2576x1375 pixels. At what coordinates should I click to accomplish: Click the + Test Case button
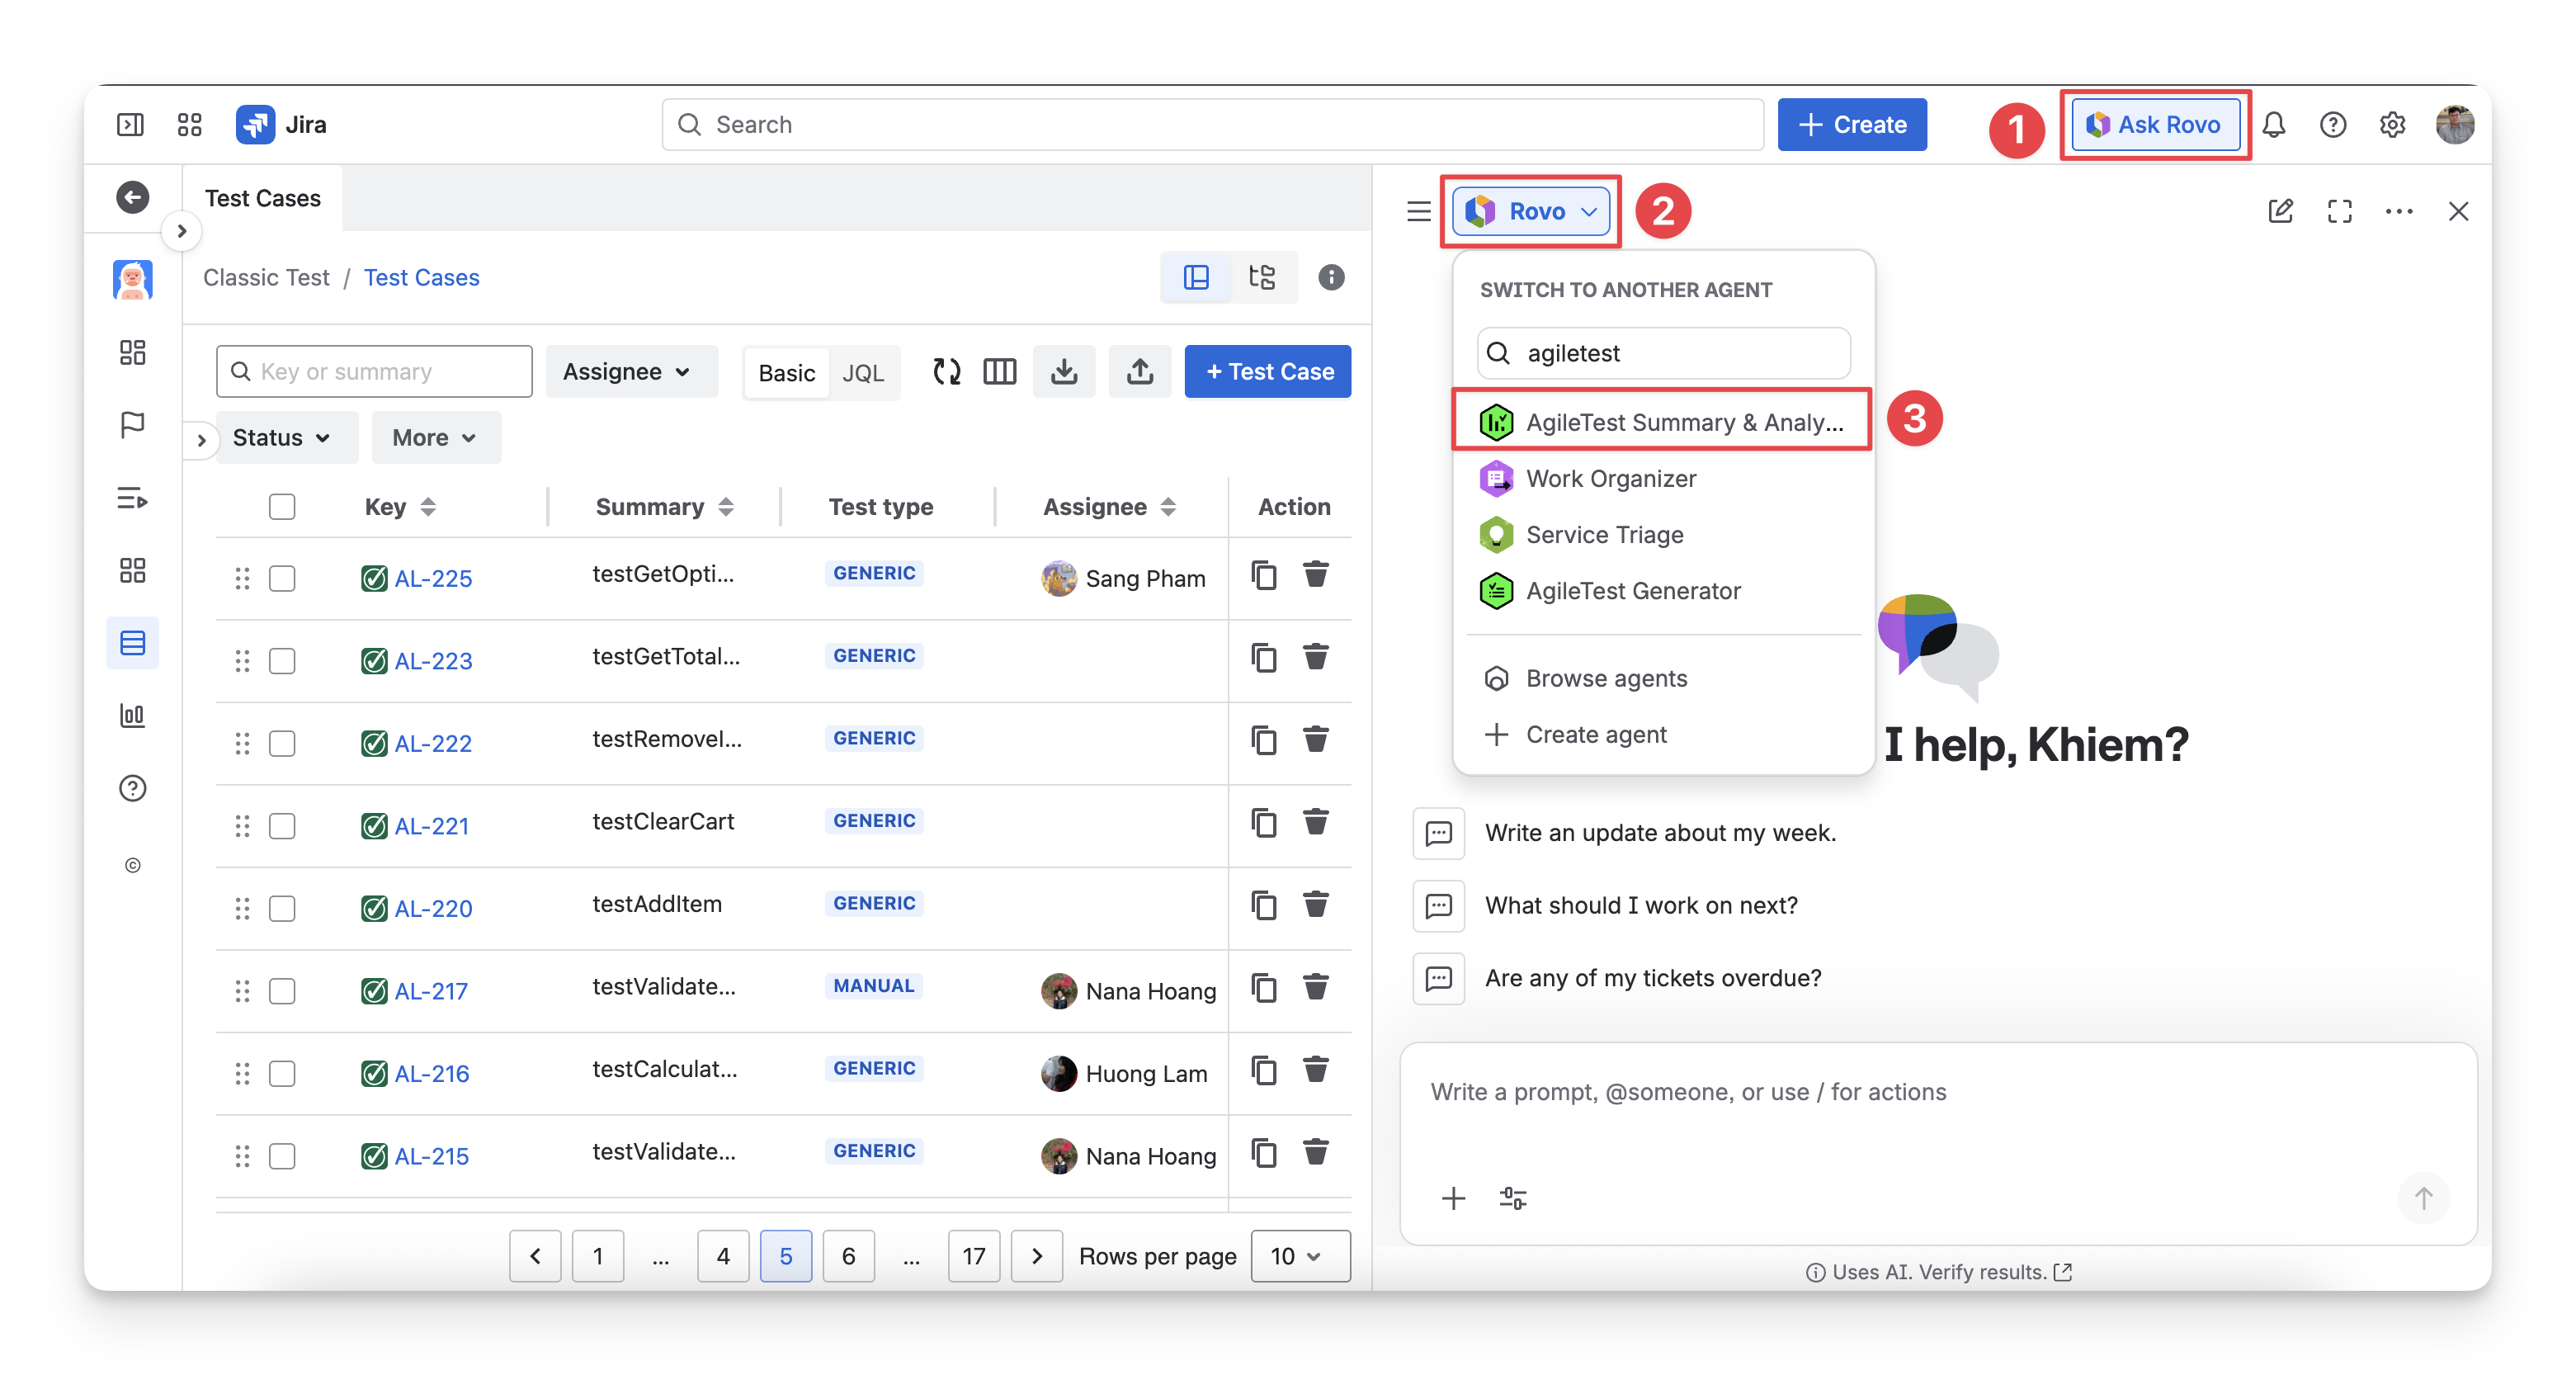click(1267, 372)
